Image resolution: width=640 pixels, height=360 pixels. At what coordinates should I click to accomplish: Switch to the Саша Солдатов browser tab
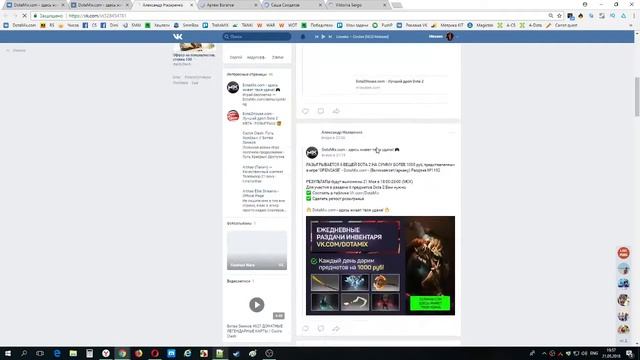tap(292, 5)
